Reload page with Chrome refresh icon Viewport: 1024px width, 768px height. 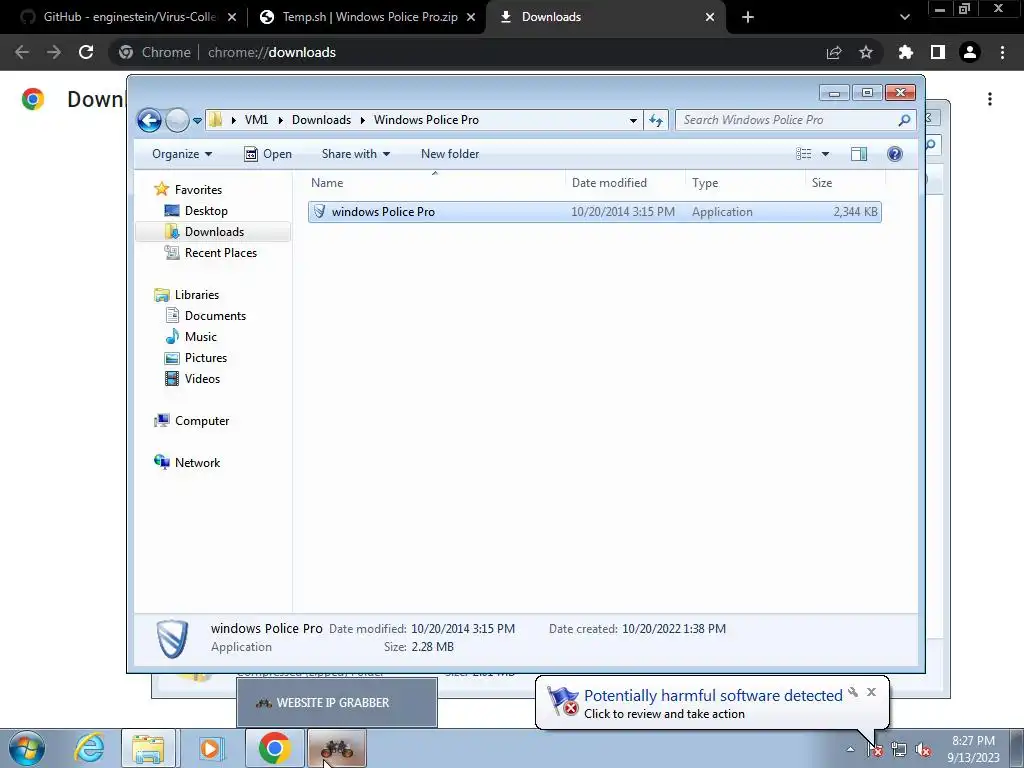(x=86, y=52)
